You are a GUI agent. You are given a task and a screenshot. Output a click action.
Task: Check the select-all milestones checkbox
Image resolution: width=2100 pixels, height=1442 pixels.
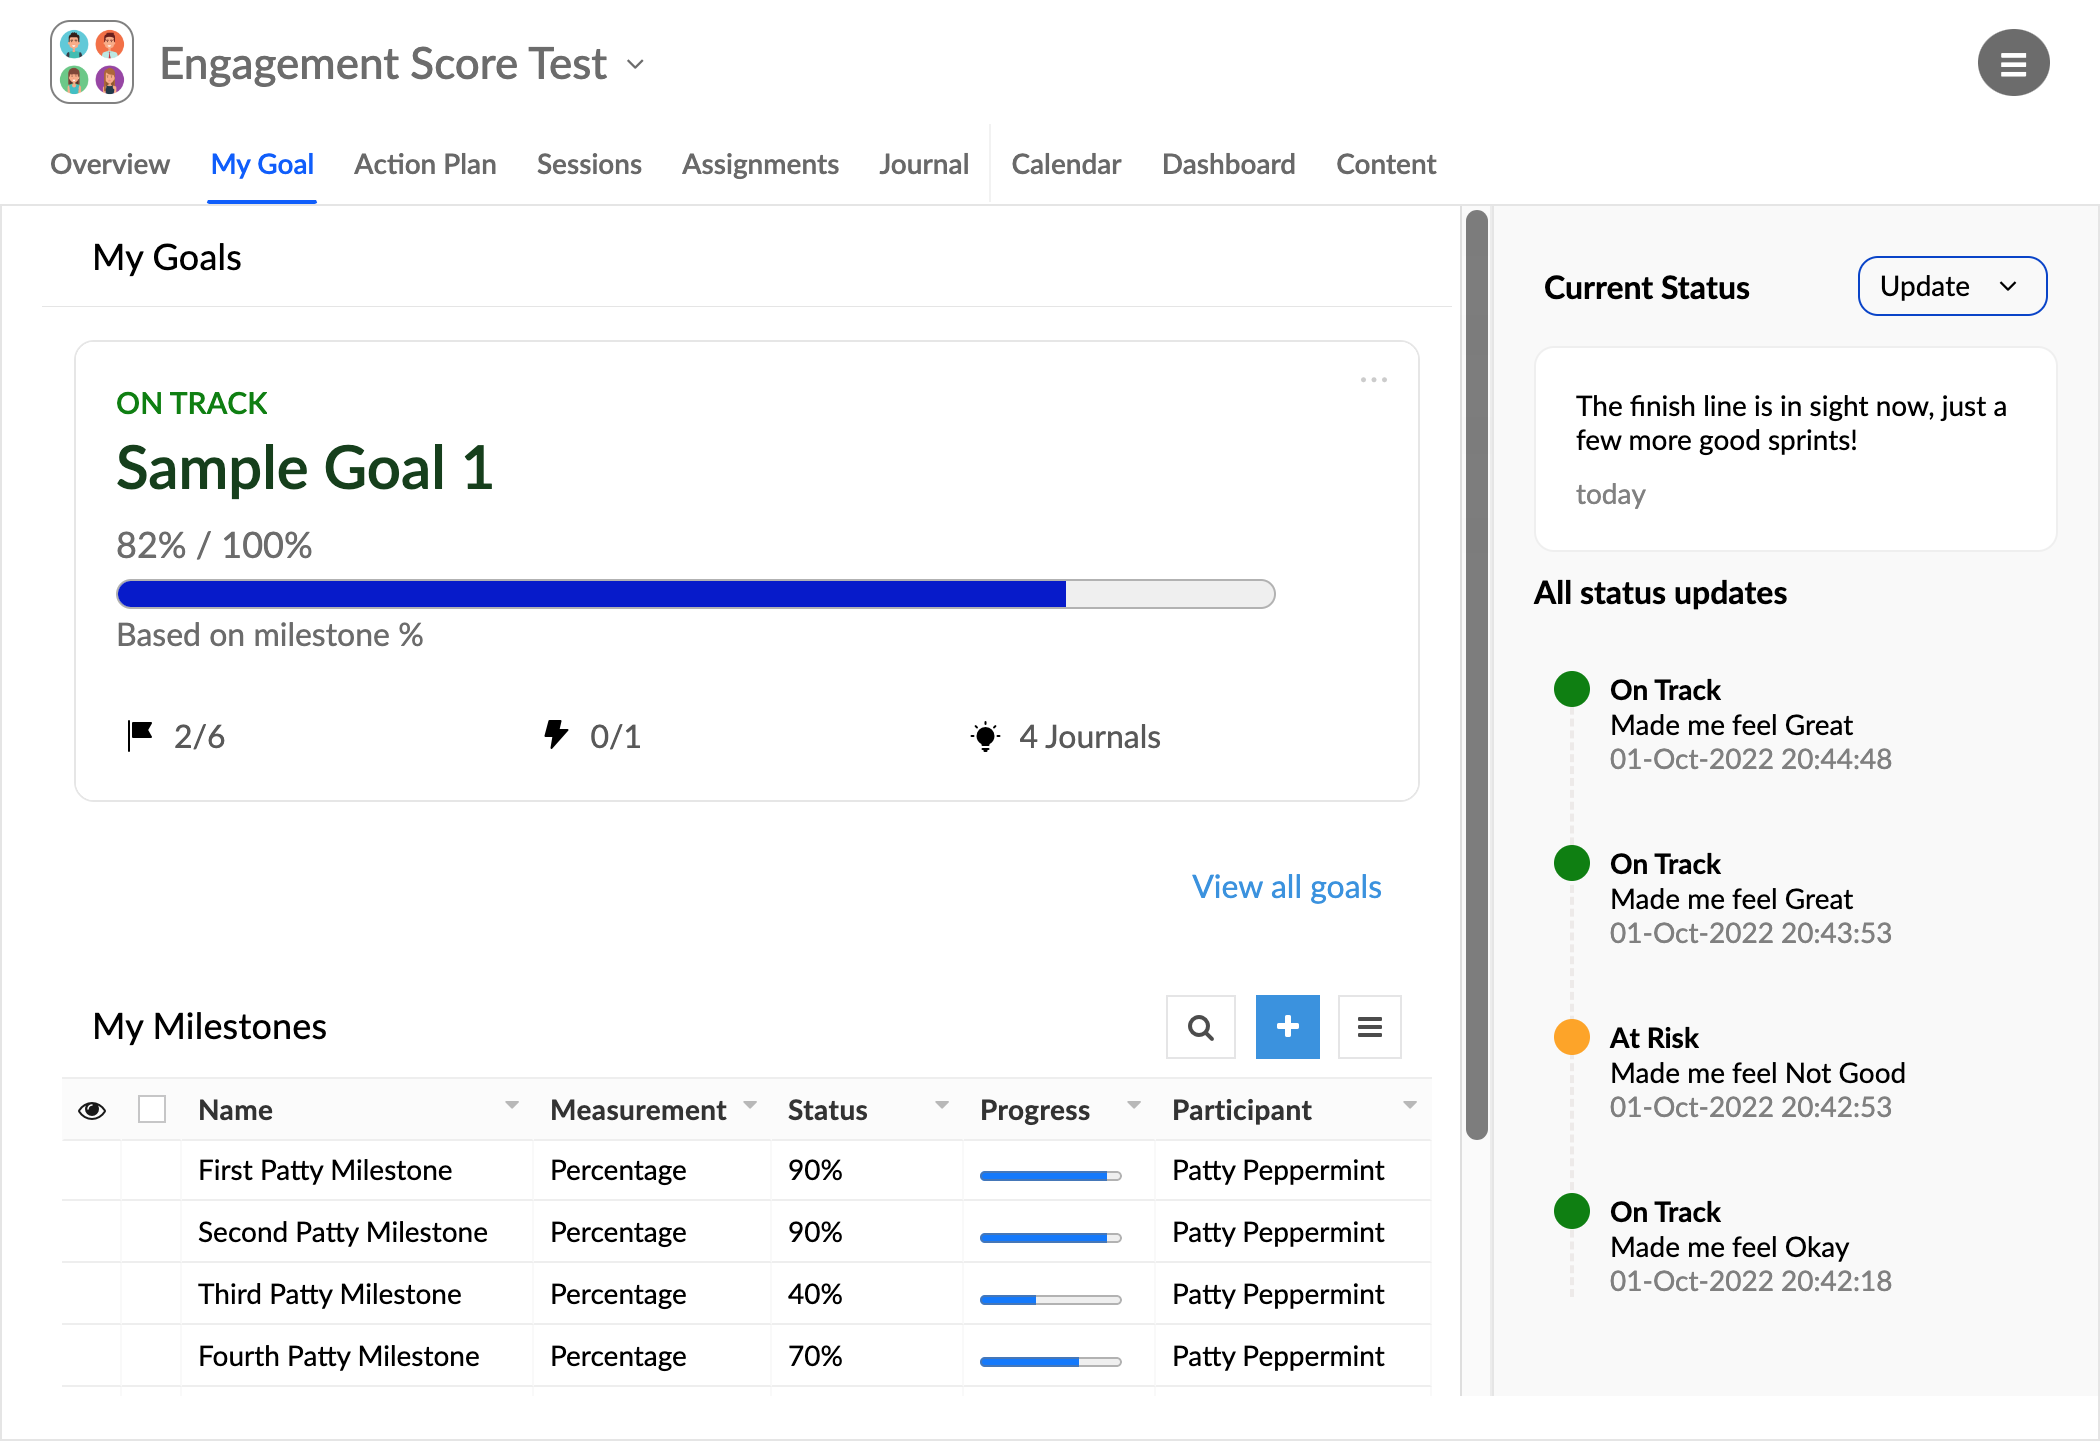coord(152,1109)
